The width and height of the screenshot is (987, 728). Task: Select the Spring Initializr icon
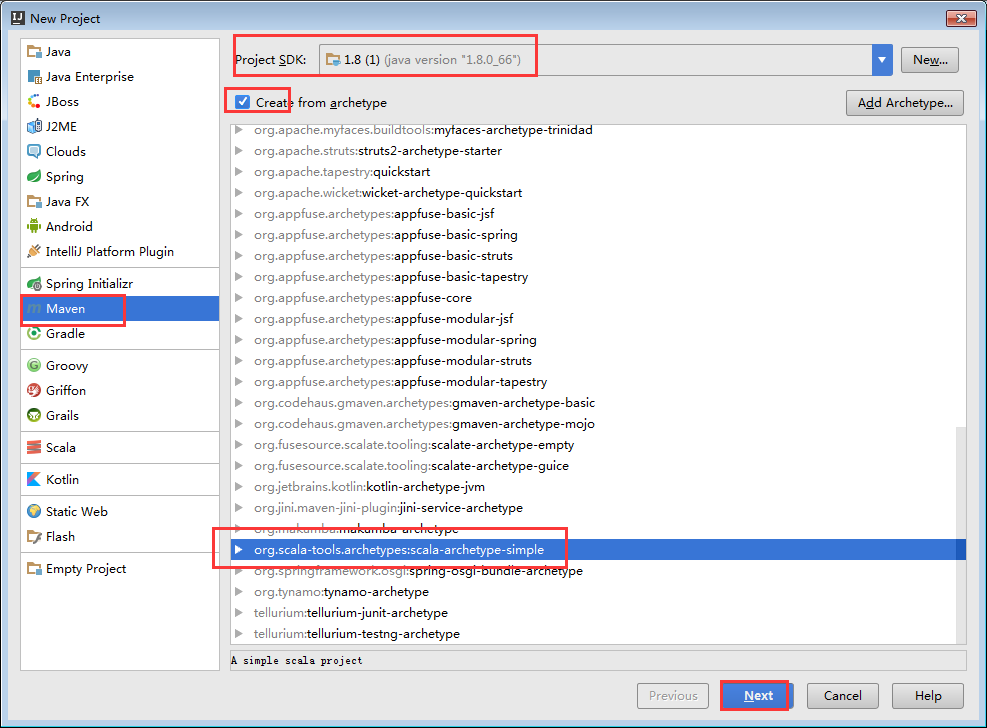(x=34, y=284)
